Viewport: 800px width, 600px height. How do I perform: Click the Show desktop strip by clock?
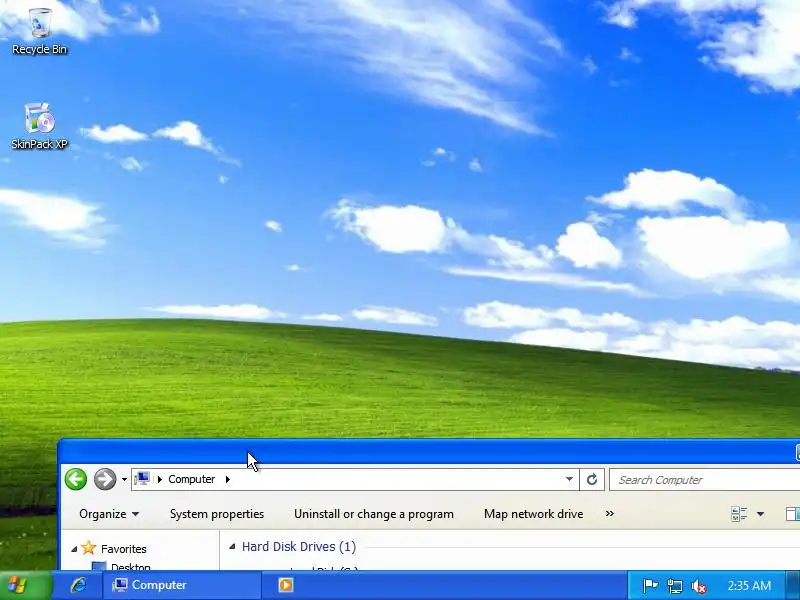coord(793,585)
